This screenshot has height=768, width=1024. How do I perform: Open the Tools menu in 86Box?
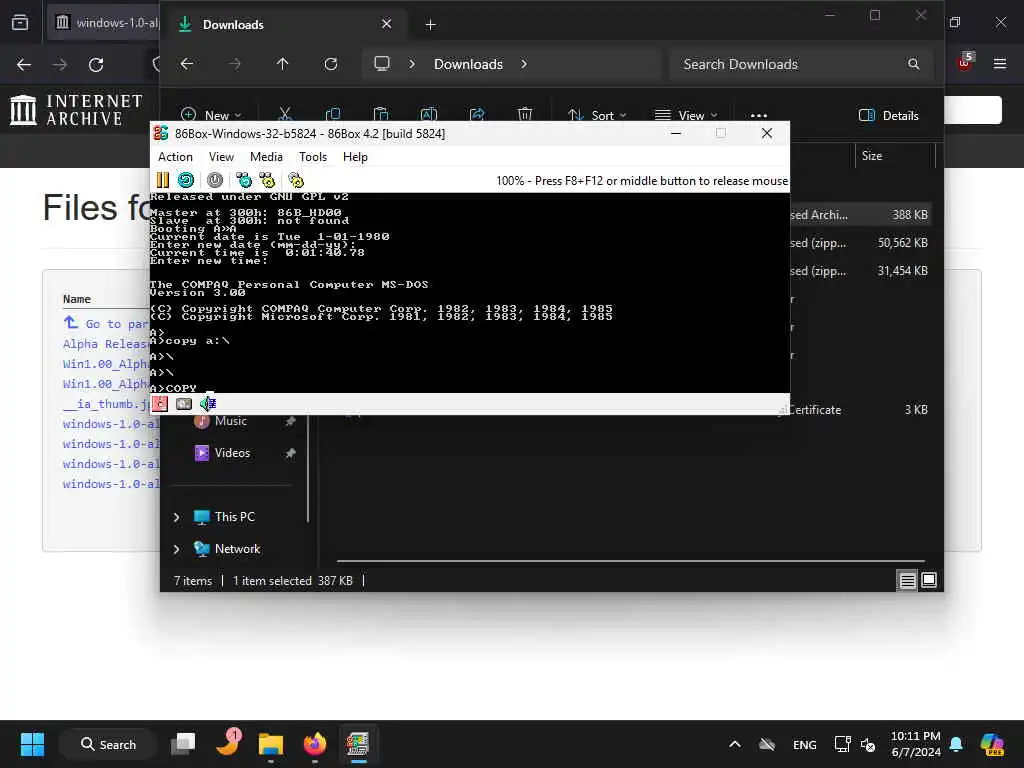pyautogui.click(x=313, y=157)
